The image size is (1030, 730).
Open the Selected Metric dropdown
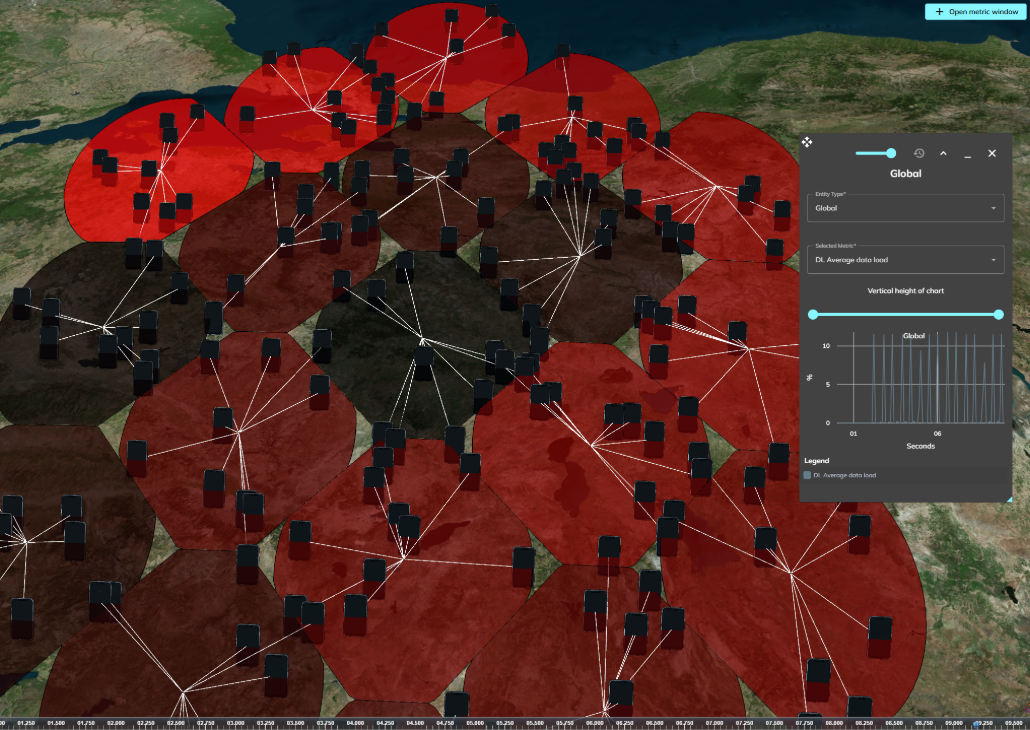(x=906, y=260)
